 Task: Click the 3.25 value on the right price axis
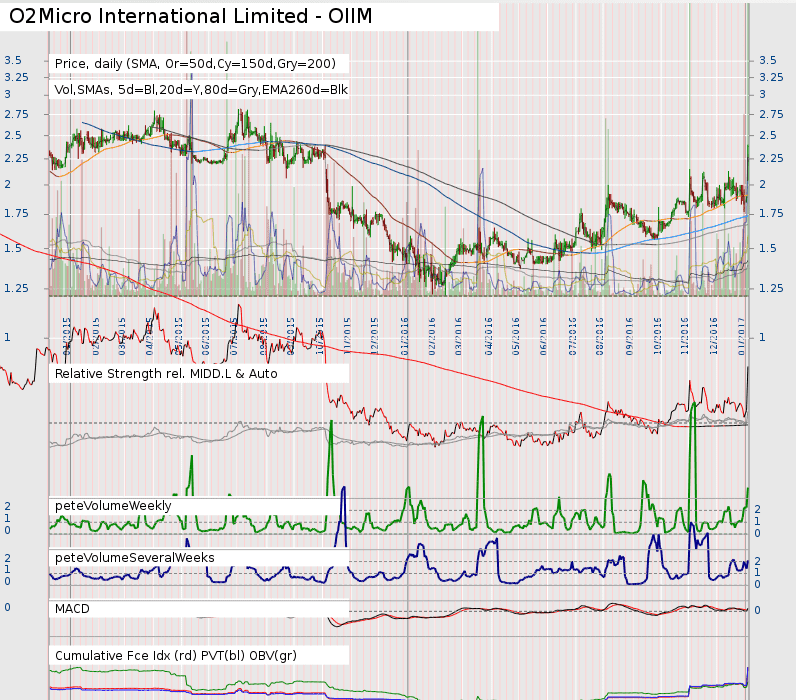(772, 77)
